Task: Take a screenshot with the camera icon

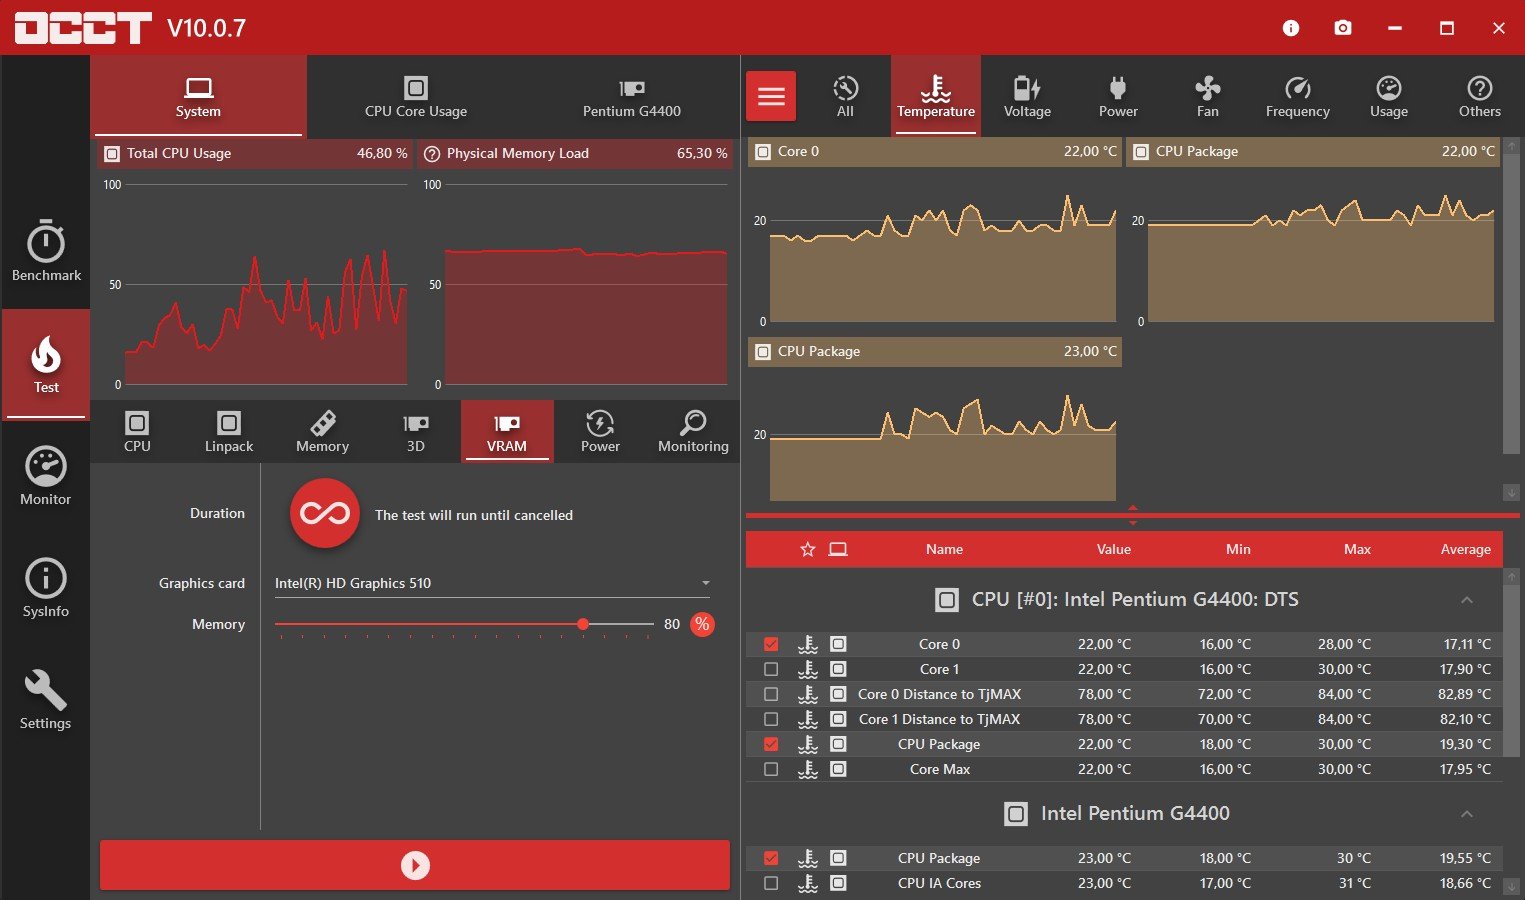Action: pyautogui.click(x=1343, y=28)
